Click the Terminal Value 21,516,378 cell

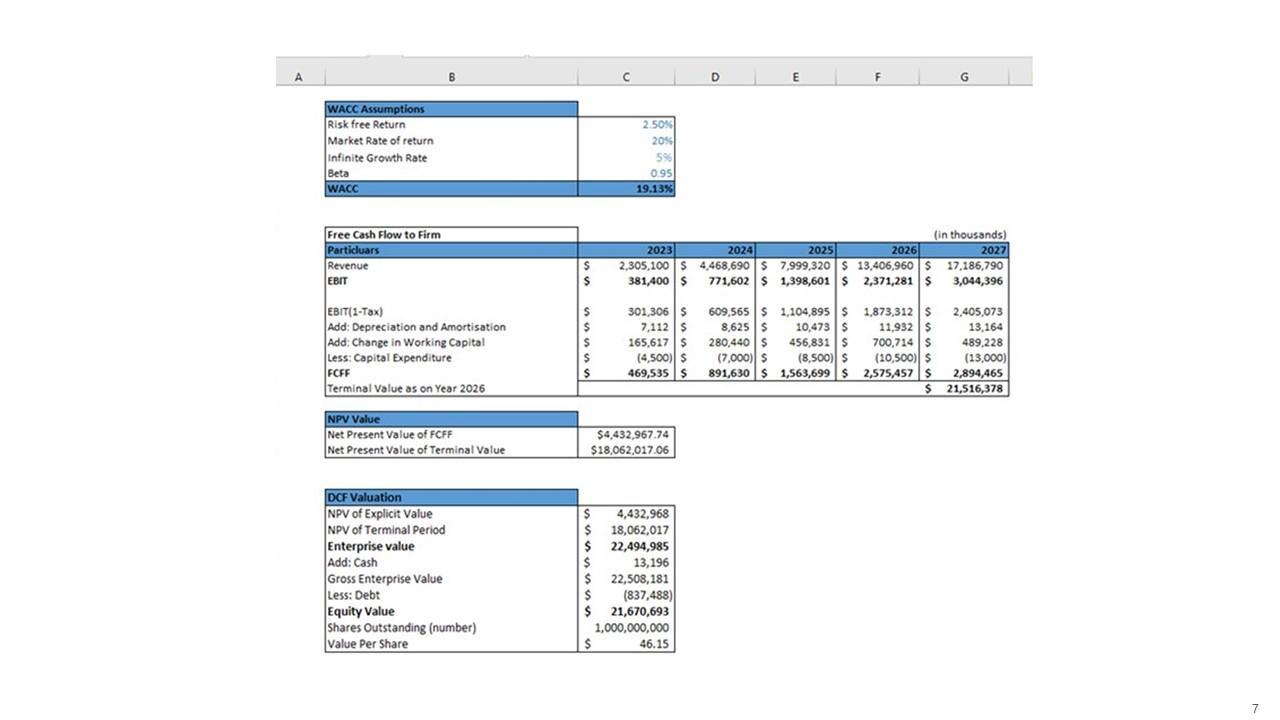(966, 388)
